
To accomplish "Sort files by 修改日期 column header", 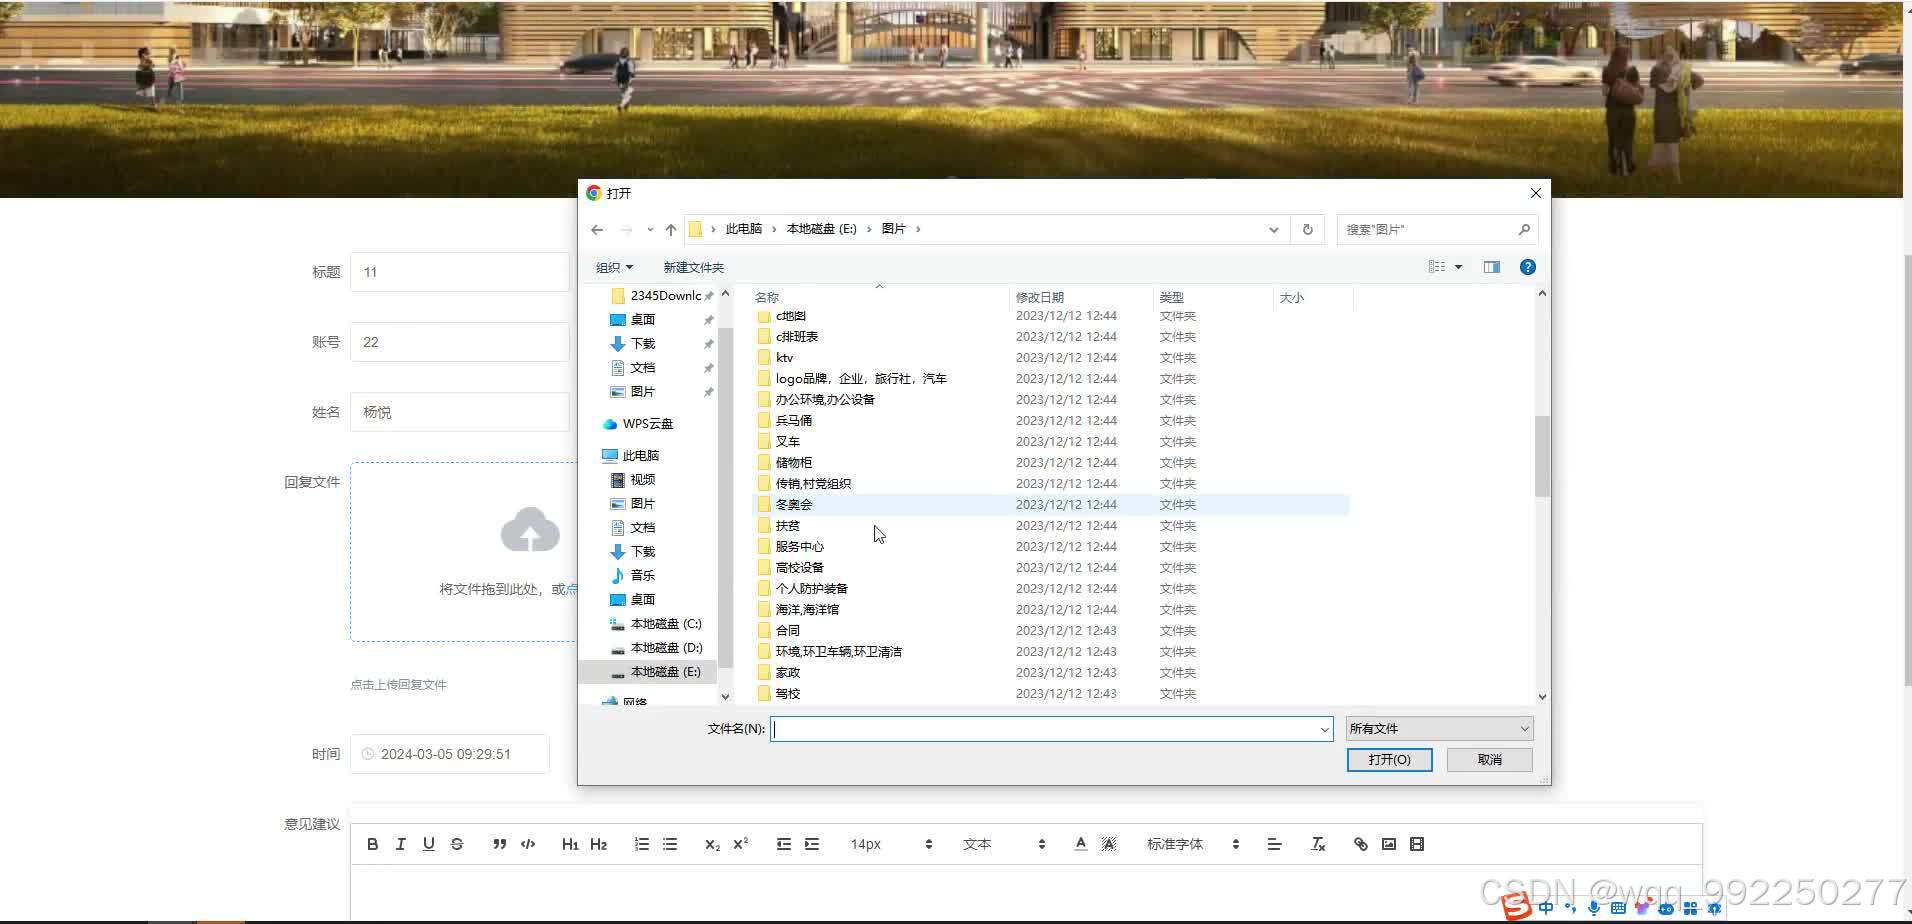I will [x=1080, y=297].
